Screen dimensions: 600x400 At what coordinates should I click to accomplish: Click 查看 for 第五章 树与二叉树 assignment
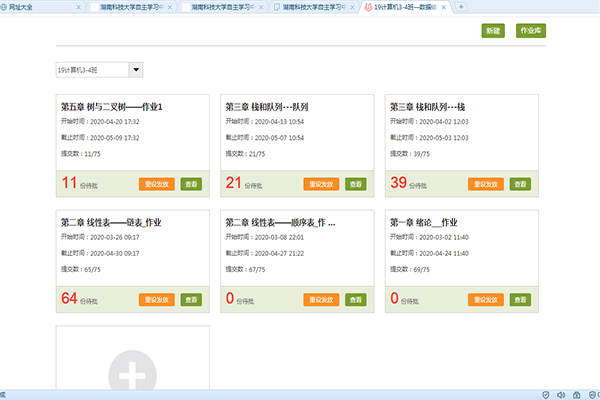tap(192, 184)
